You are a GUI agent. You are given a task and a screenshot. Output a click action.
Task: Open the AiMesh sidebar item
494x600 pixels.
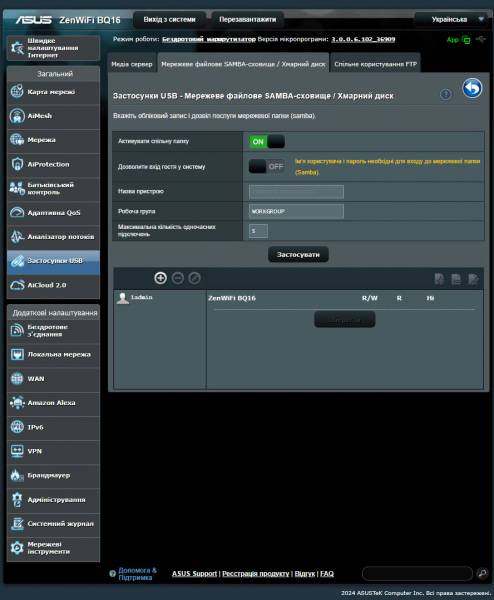point(53,116)
